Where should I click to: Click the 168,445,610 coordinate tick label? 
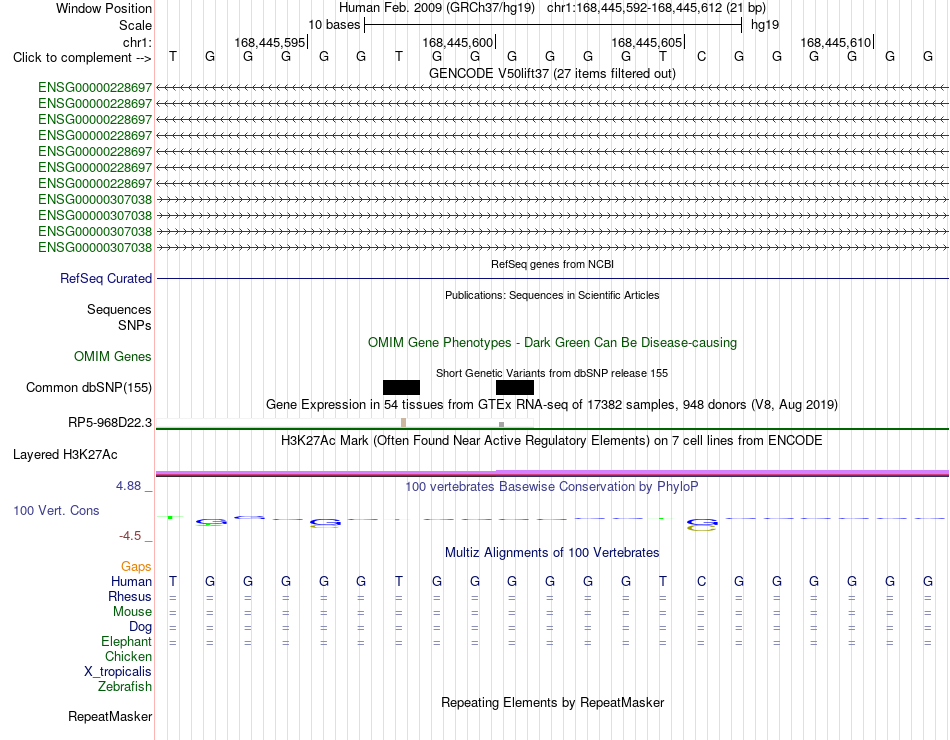835,42
